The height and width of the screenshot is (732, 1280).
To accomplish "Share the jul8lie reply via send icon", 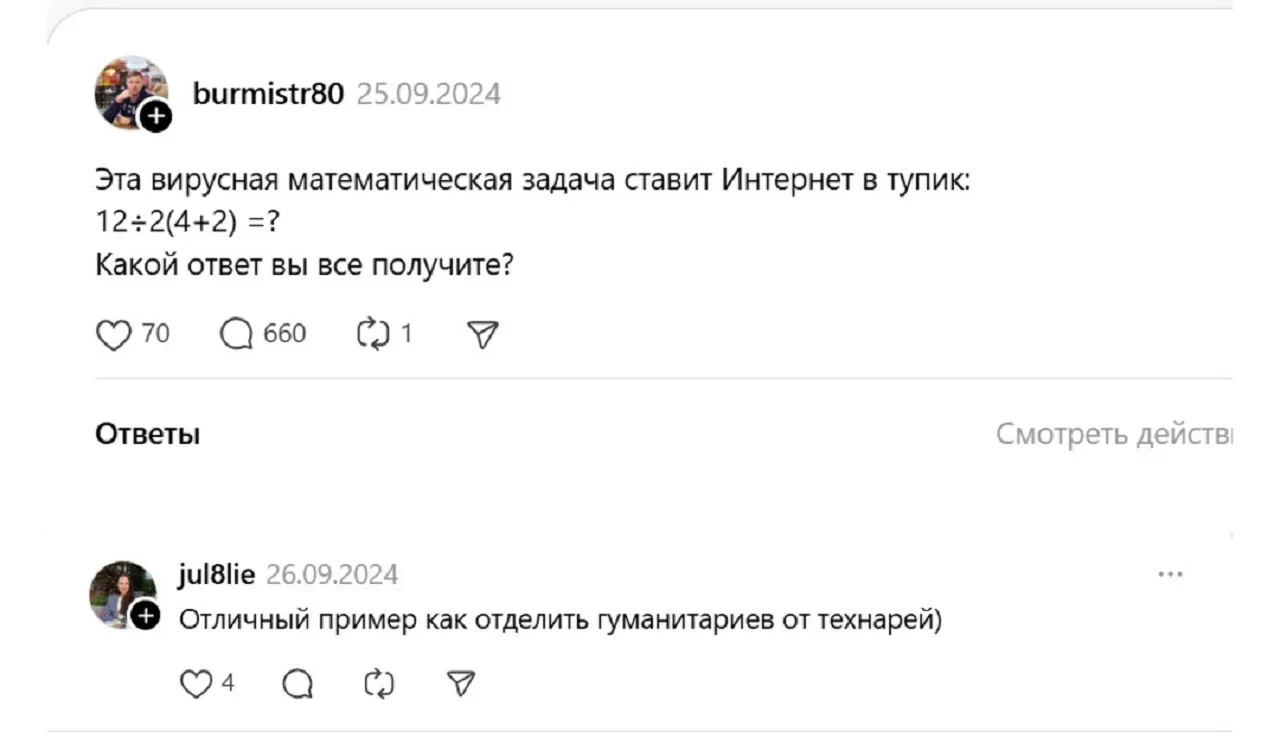I will tap(460, 684).
